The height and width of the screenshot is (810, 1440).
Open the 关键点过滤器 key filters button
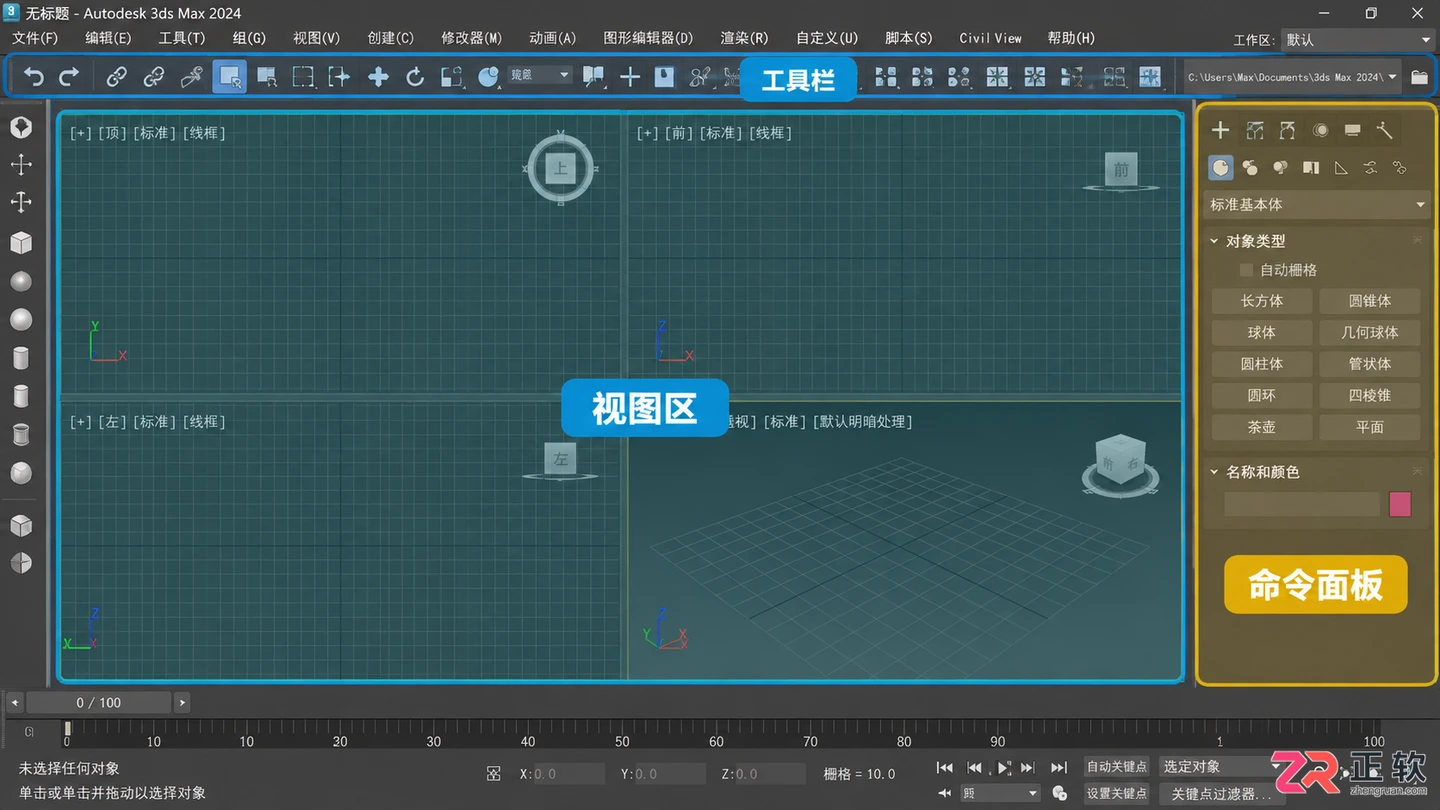pyautogui.click(x=1220, y=794)
